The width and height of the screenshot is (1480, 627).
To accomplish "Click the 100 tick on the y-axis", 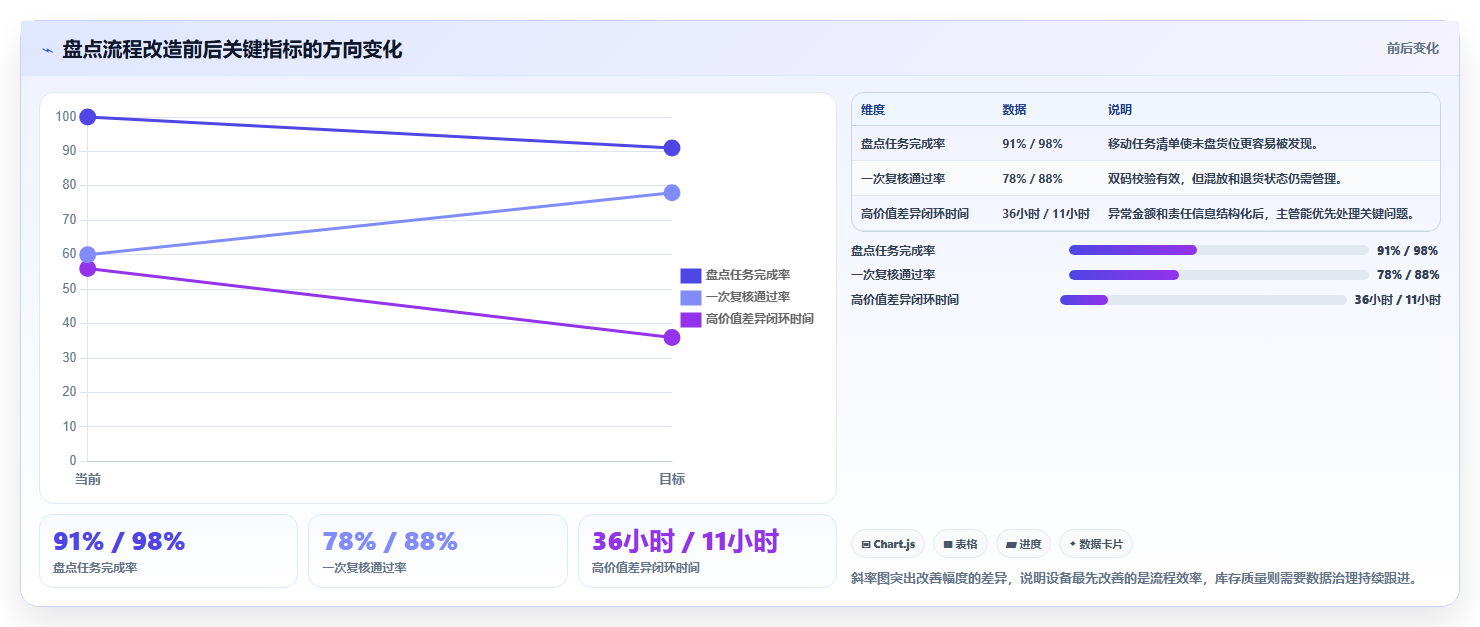I will coord(66,117).
